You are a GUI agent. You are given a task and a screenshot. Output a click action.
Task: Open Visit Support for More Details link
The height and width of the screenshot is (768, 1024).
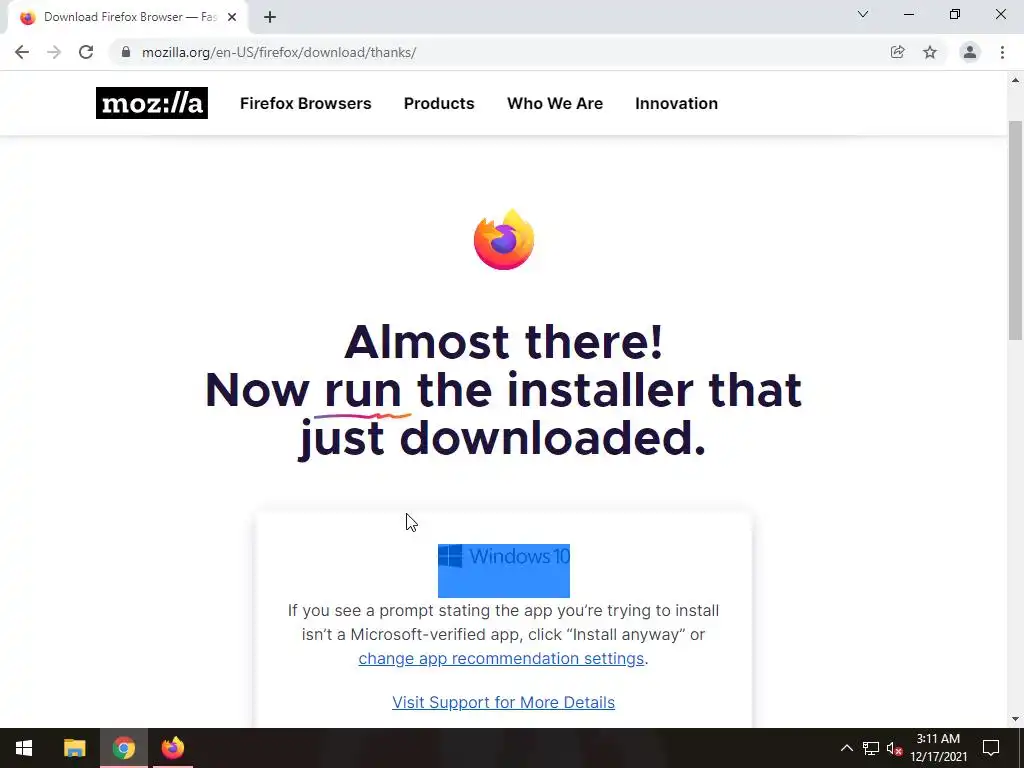[504, 702]
